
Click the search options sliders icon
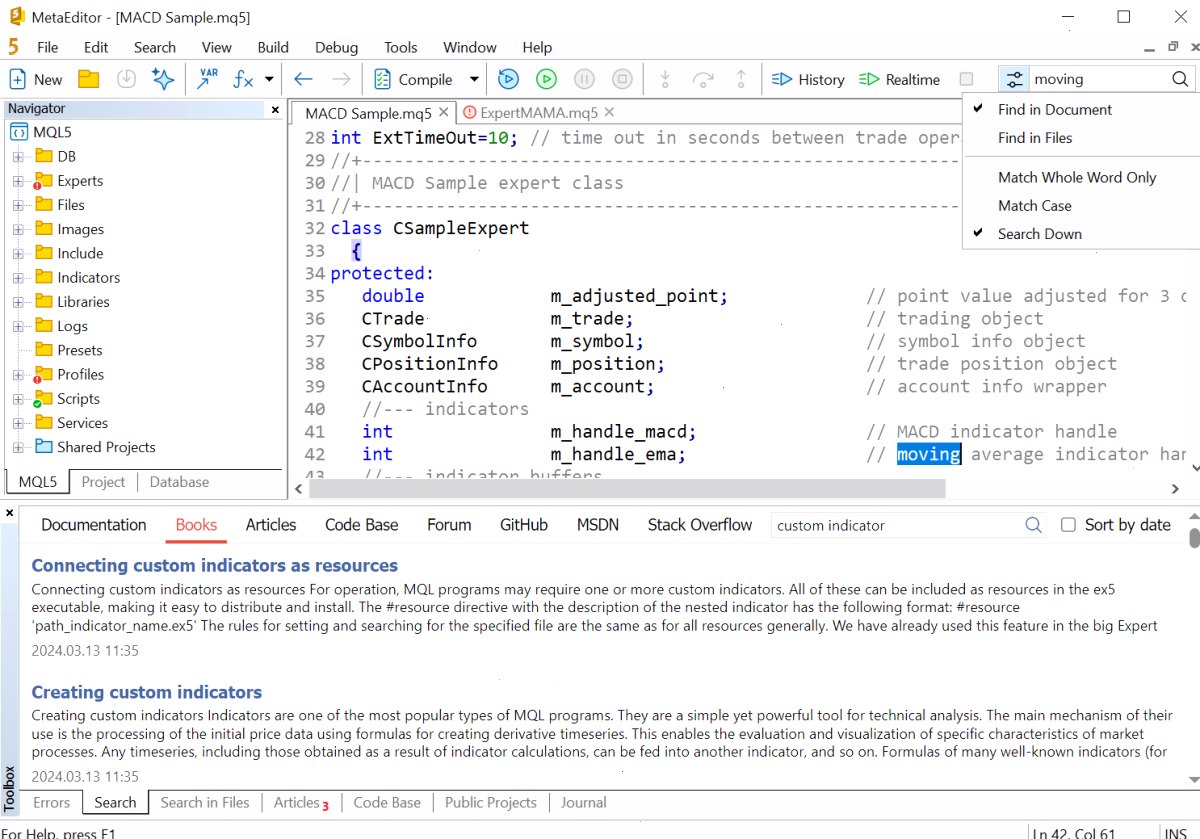tap(1015, 80)
